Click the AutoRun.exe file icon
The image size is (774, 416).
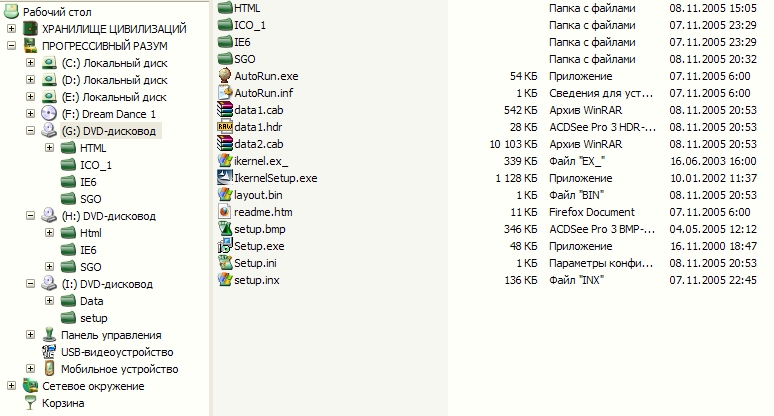[x=226, y=76]
